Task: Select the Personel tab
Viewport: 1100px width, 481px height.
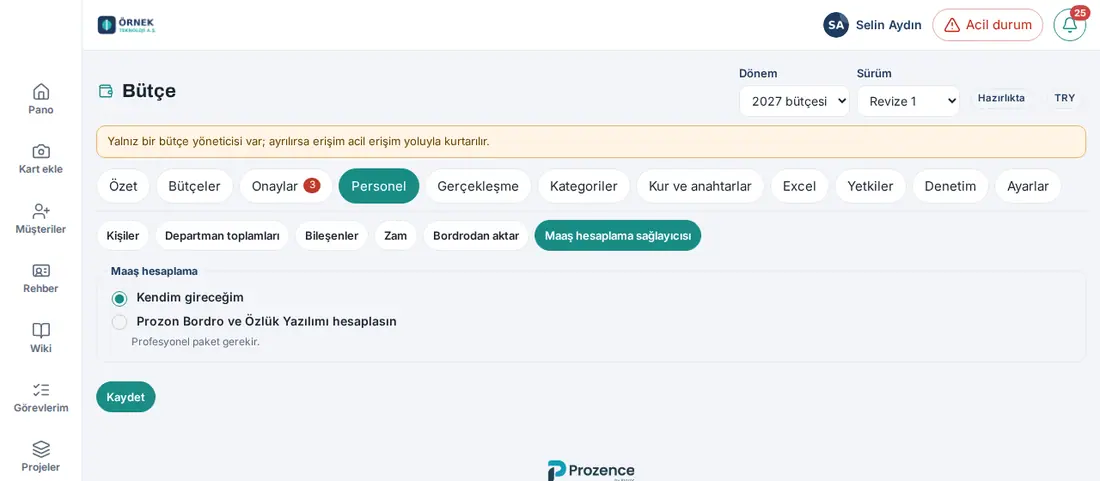Action: tap(379, 186)
